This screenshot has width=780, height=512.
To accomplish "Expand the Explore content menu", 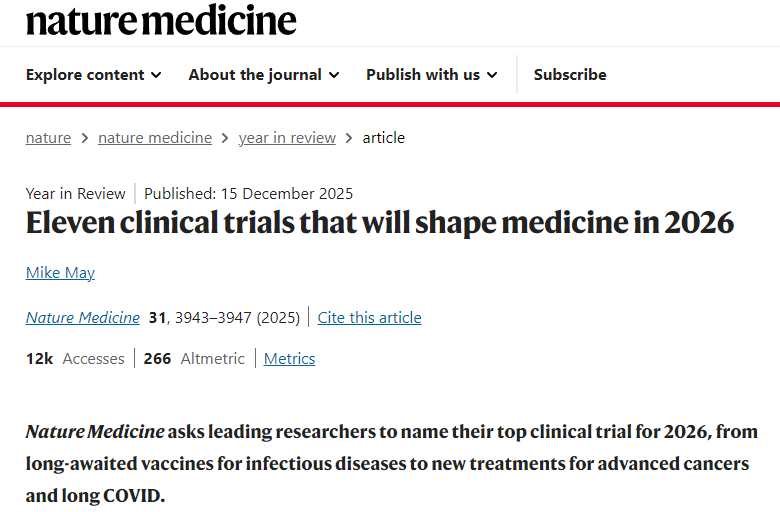I will pyautogui.click(x=93, y=75).
